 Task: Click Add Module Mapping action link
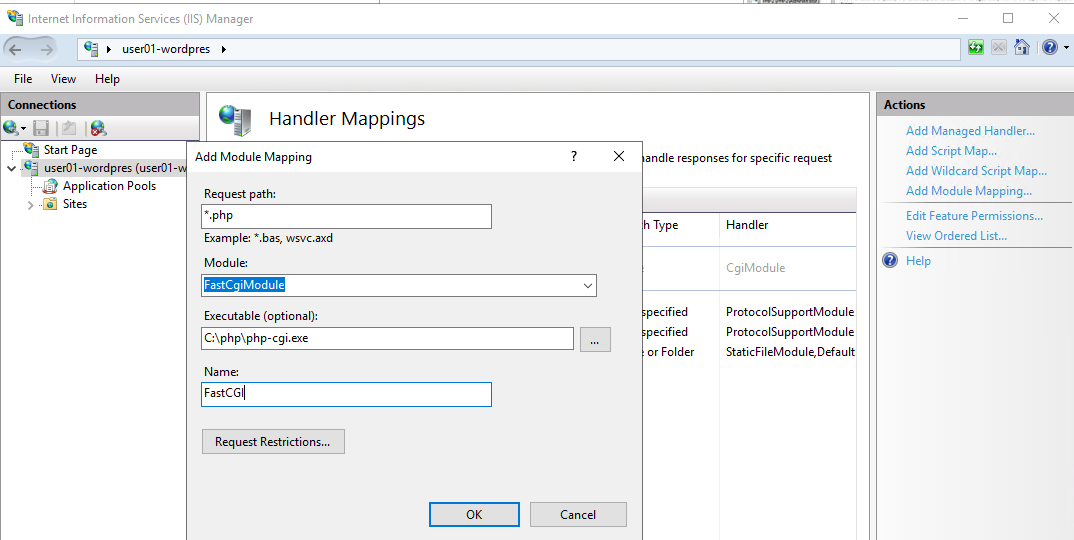[969, 191]
